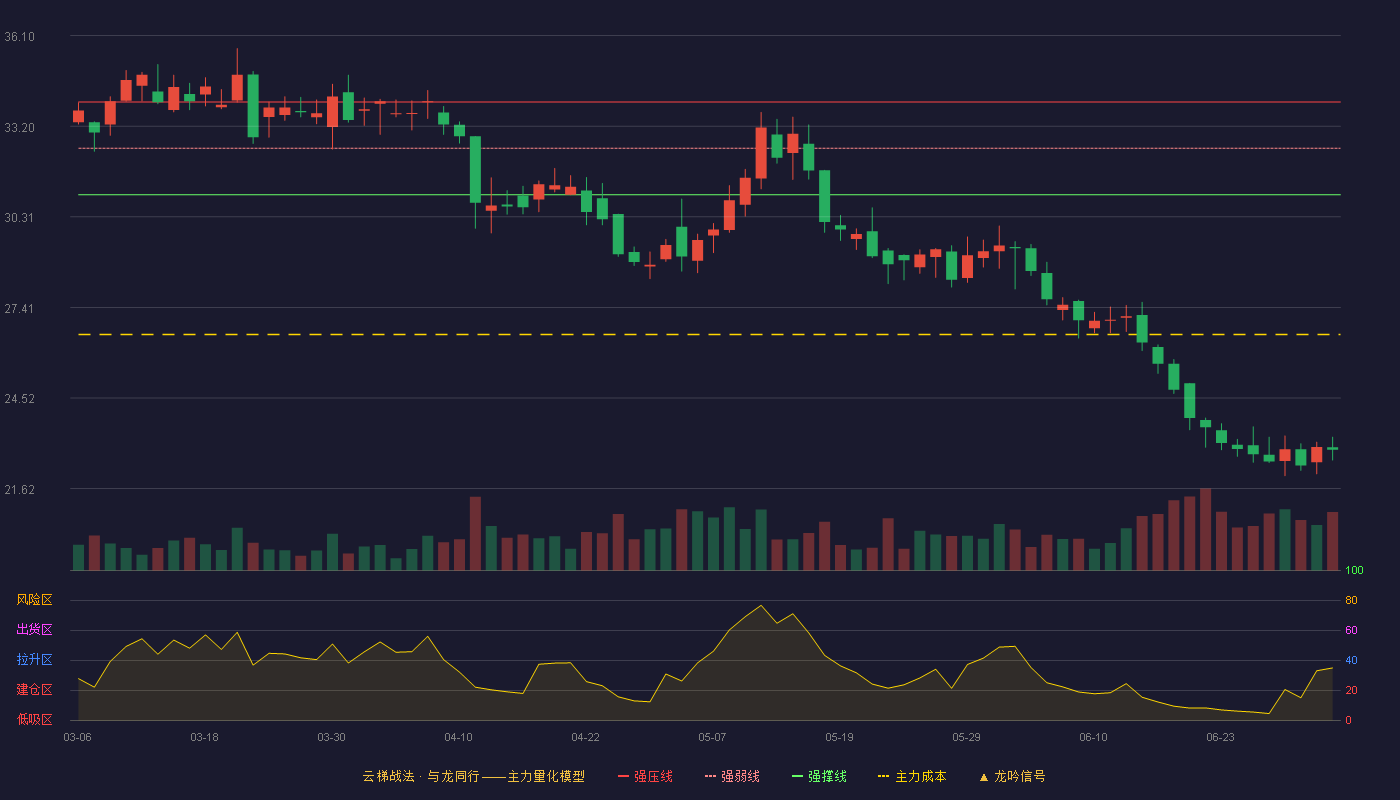Click the 06-10 date label
The width and height of the screenshot is (1400, 800).
click(1093, 737)
